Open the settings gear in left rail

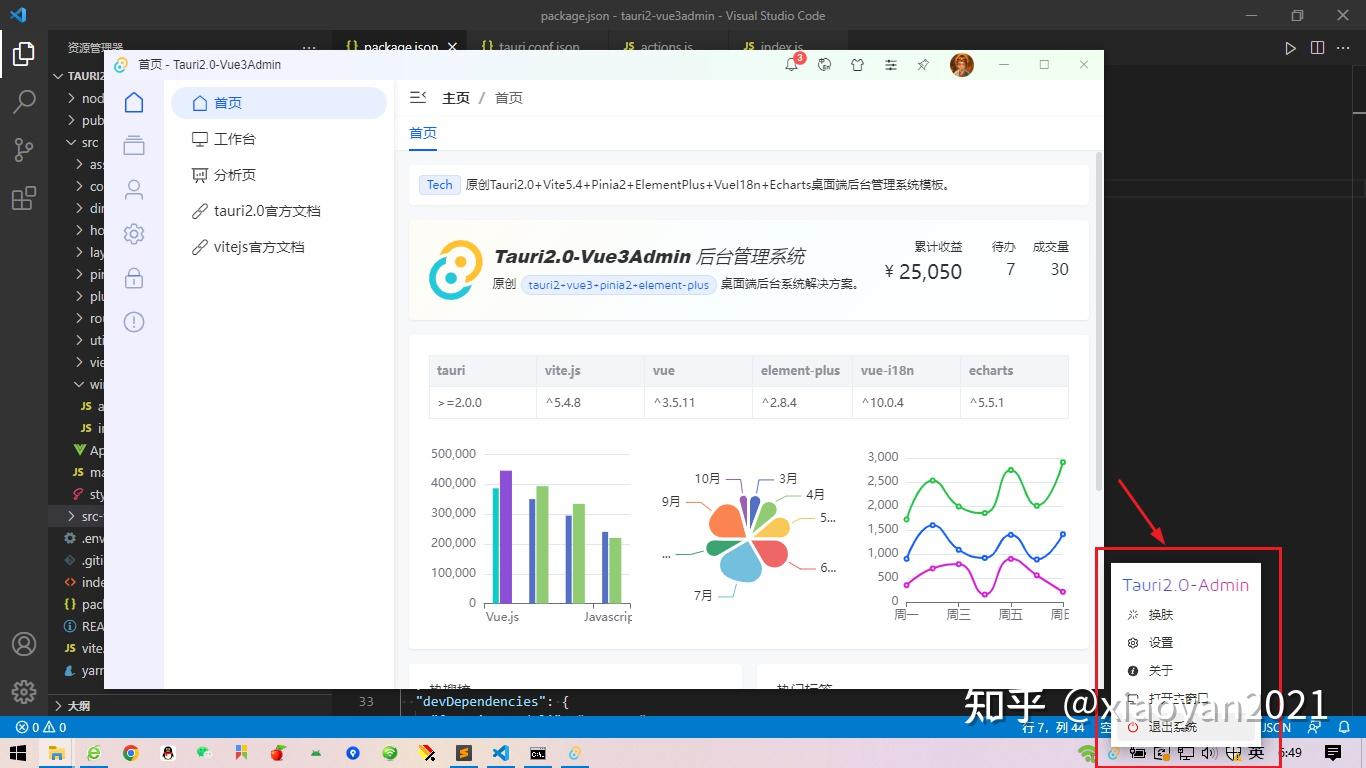[134, 233]
